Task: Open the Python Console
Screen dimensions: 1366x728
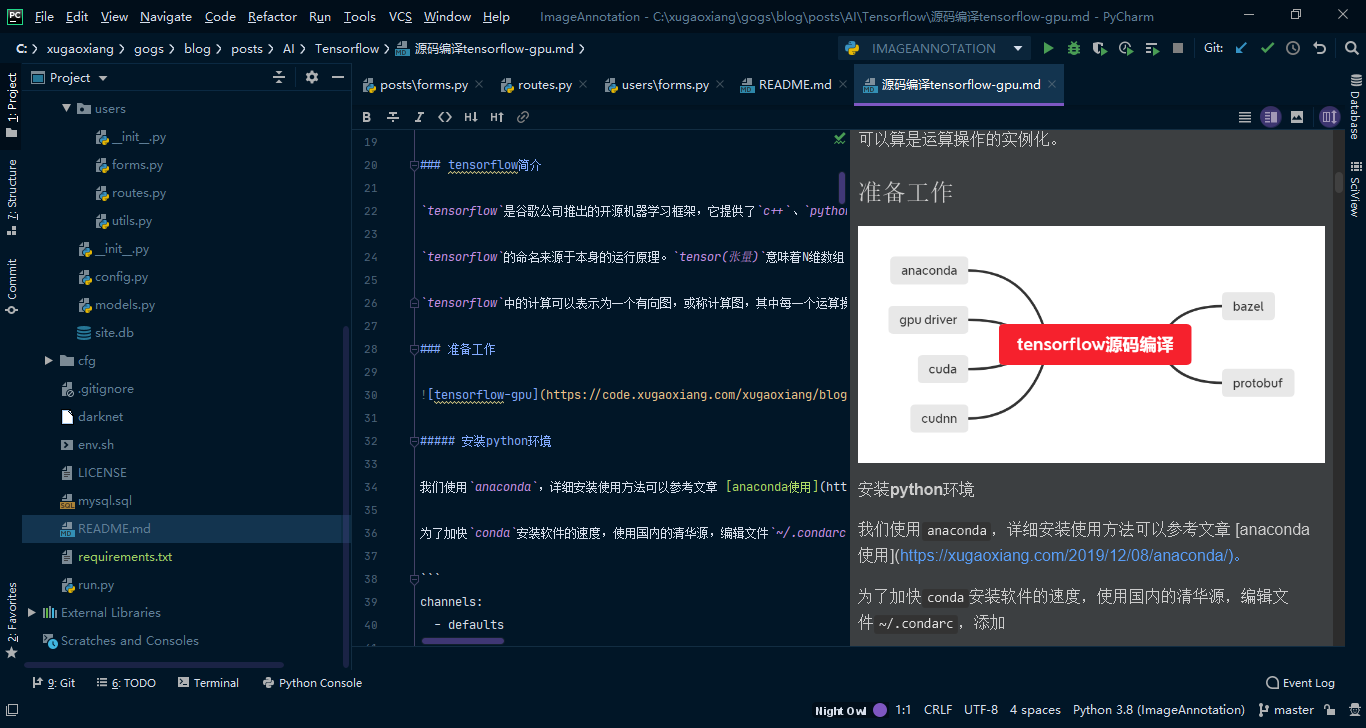Action: tap(312, 683)
